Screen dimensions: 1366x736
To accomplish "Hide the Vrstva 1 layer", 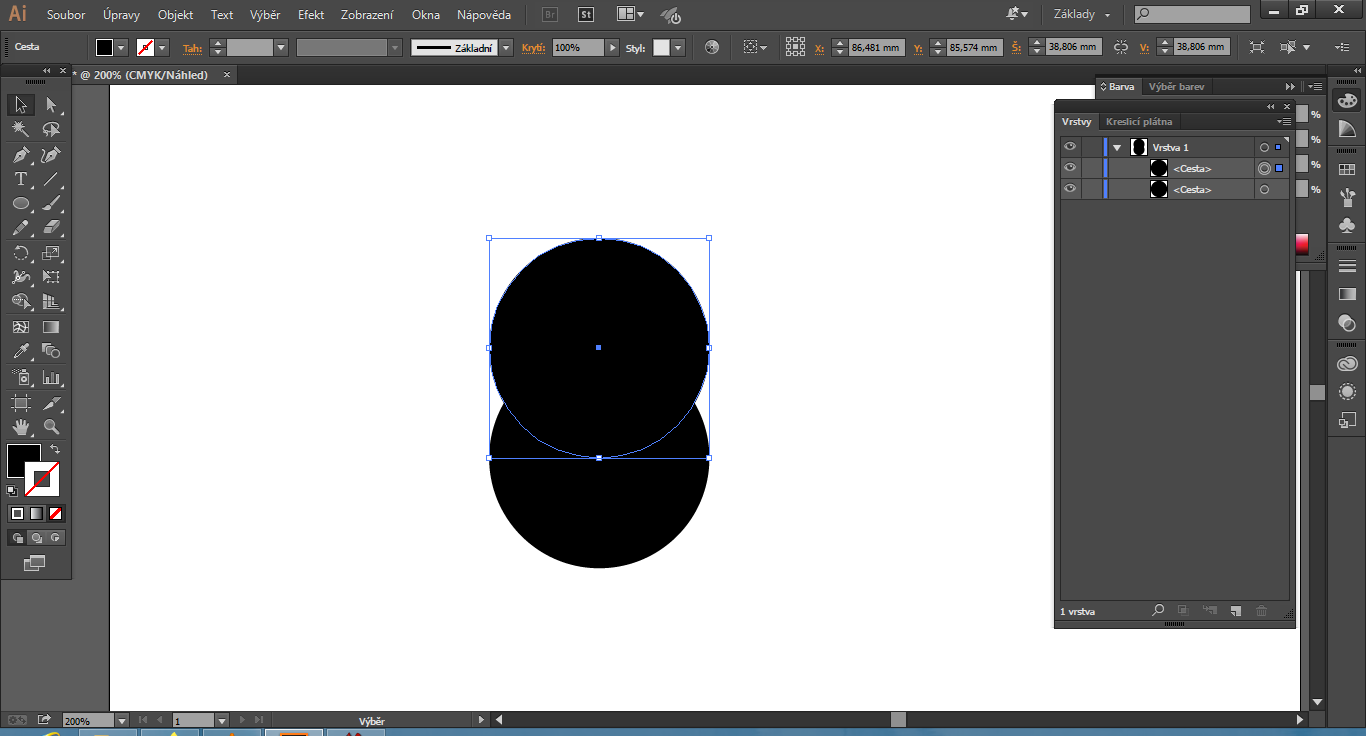I will (x=1070, y=146).
